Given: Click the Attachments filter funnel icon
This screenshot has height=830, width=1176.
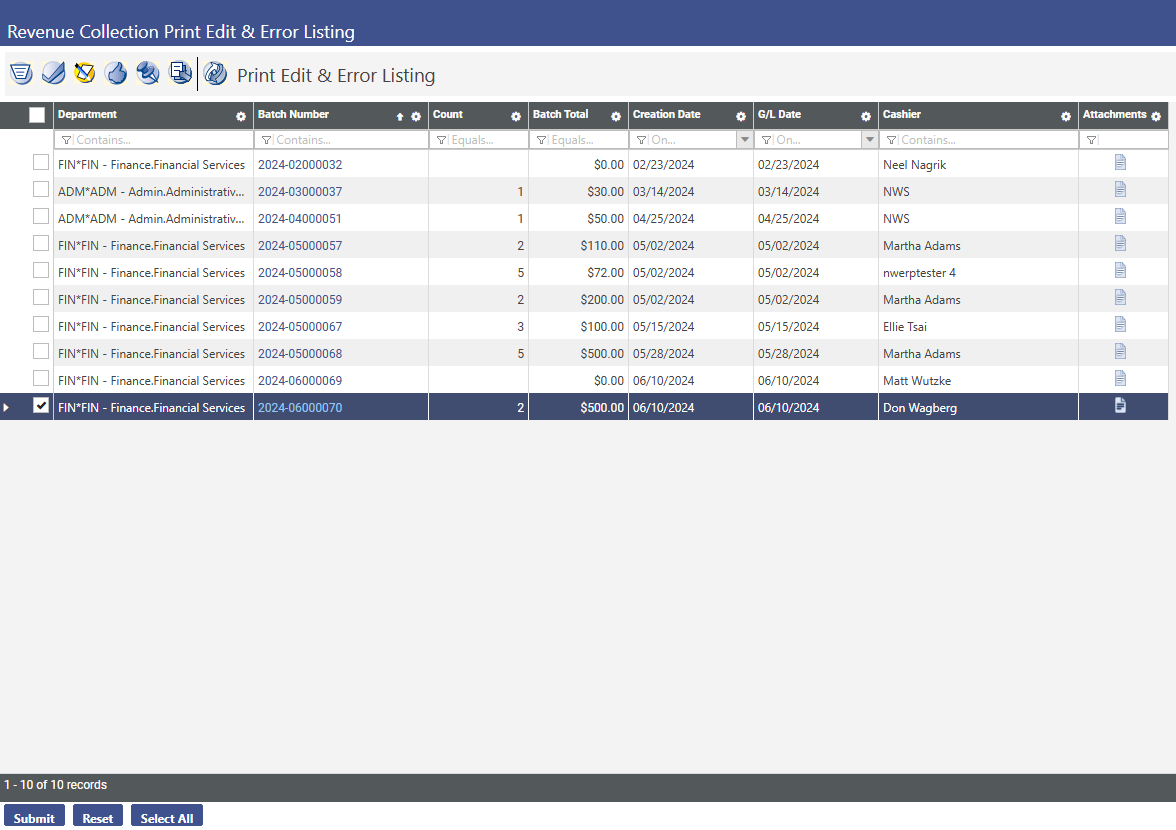Looking at the screenshot, I should [1091, 140].
